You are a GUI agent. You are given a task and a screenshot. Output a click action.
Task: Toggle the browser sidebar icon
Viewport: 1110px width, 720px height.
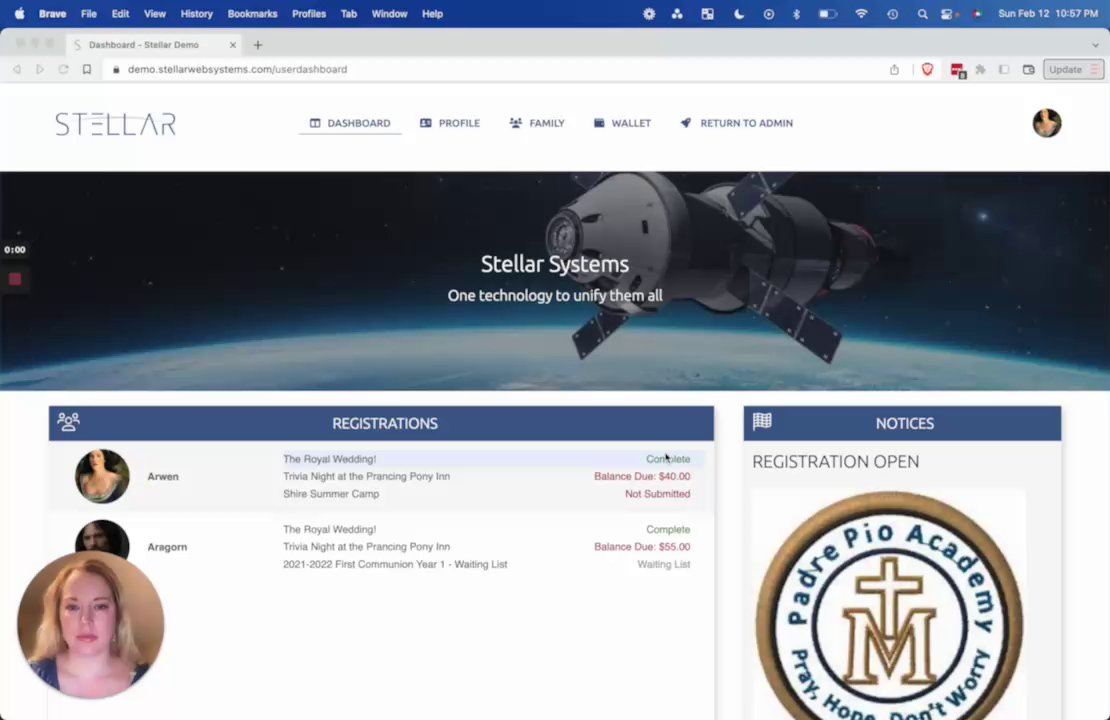1004,69
